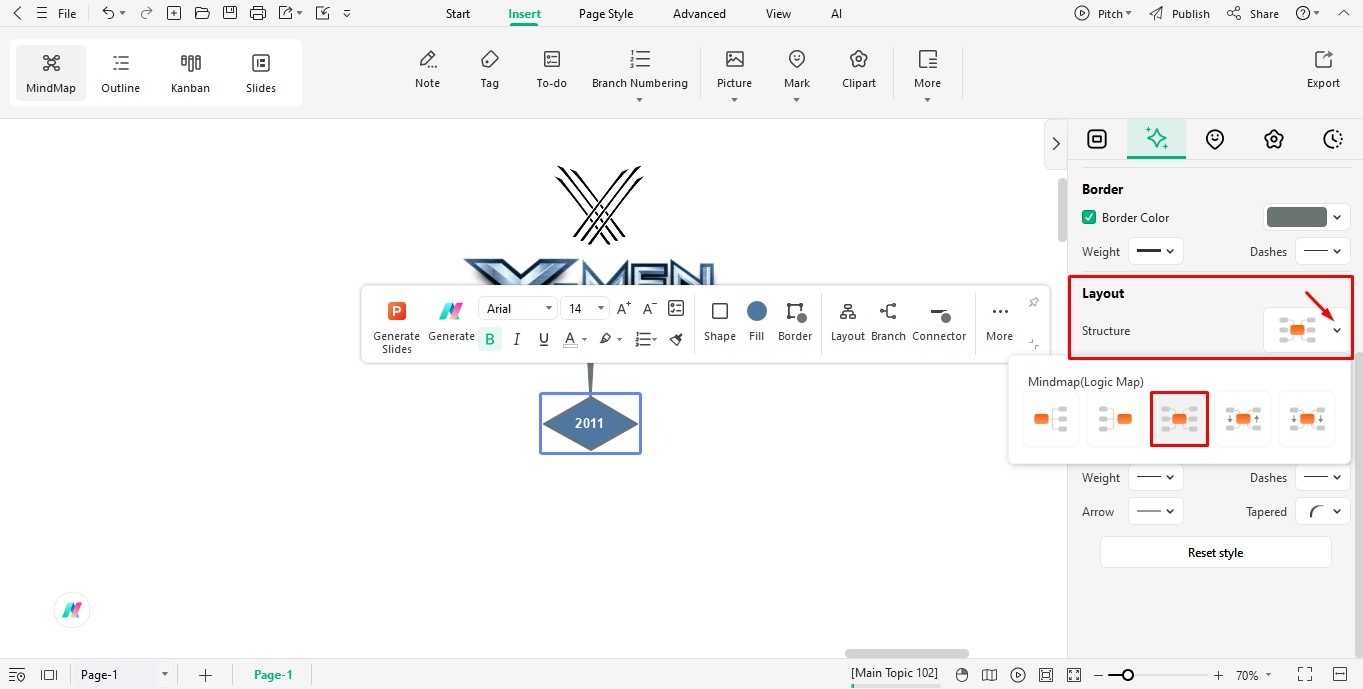Open the Tapered style dropdown
The width and height of the screenshot is (1363, 689).
click(1322, 511)
